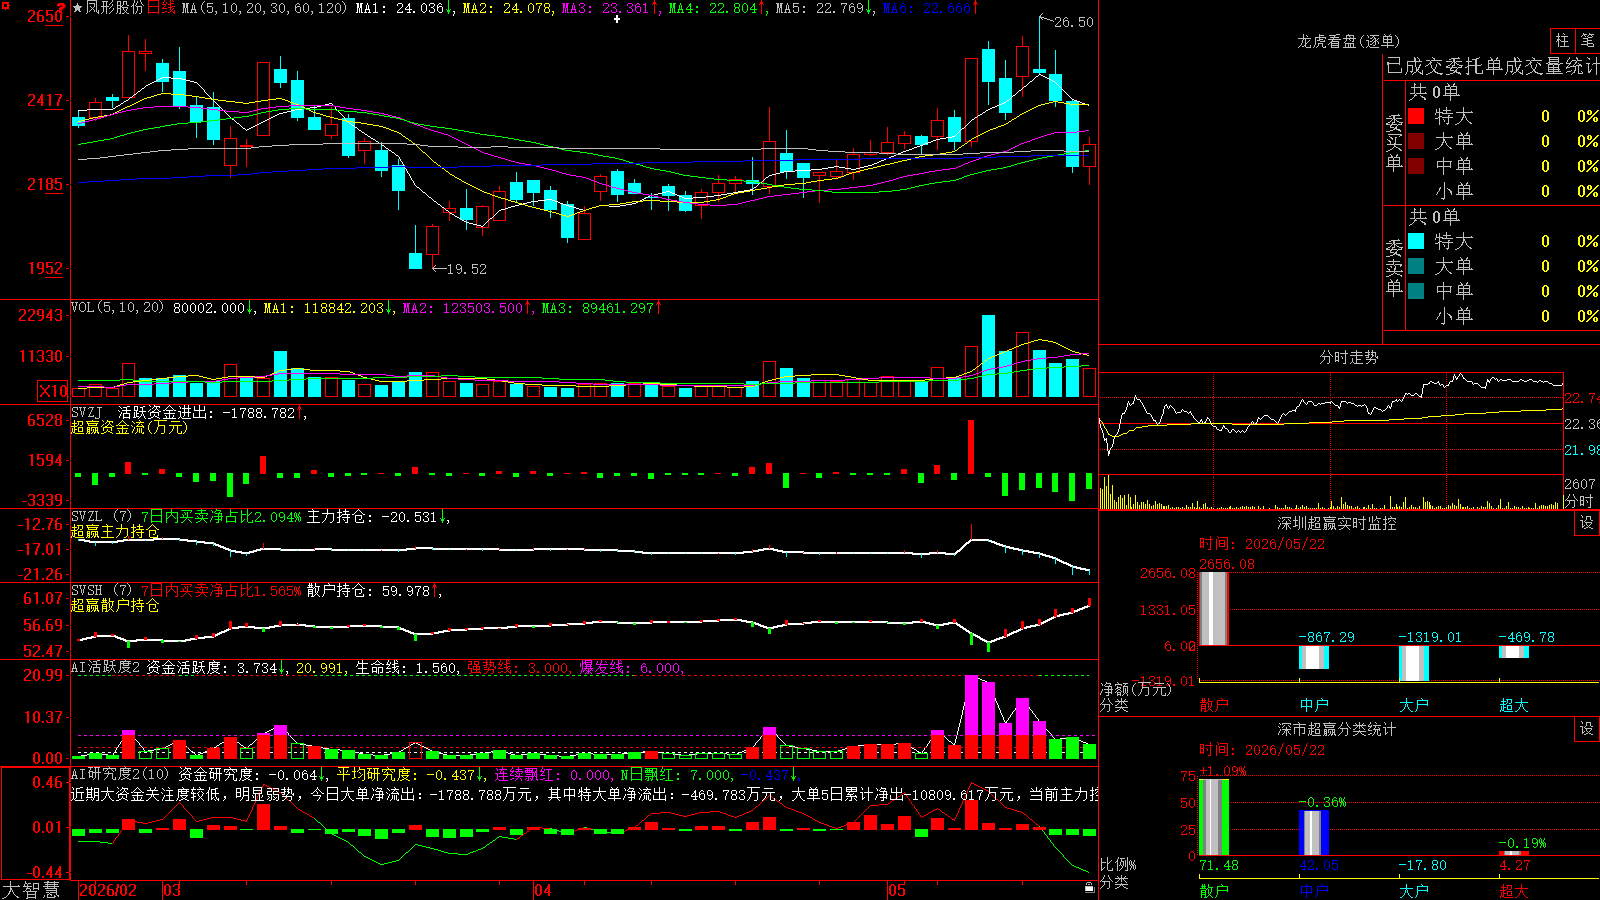Click the 42.05 value under 深市超赢分类统计

(x=1319, y=865)
